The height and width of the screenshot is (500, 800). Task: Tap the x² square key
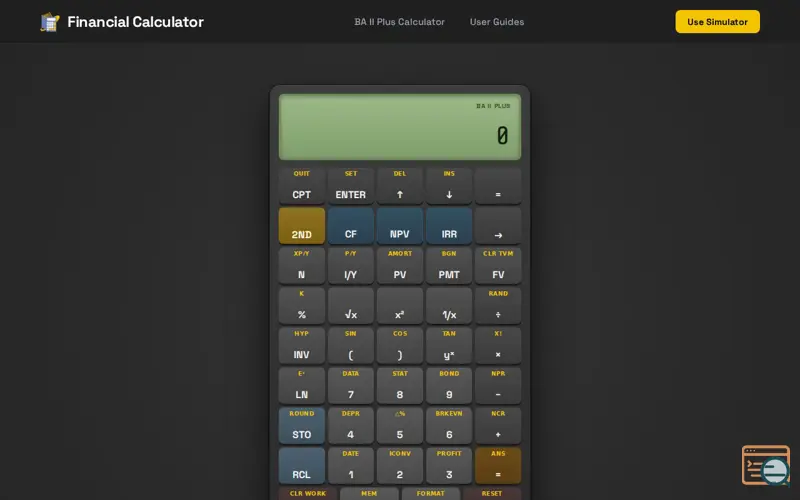pos(399,306)
